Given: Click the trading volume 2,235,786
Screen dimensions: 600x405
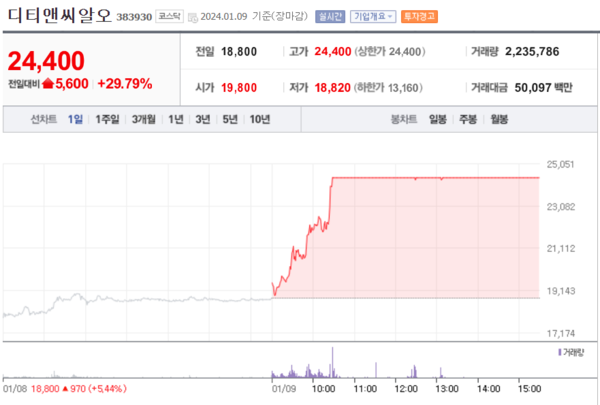Looking at the screenshot, I should (532, 51).
